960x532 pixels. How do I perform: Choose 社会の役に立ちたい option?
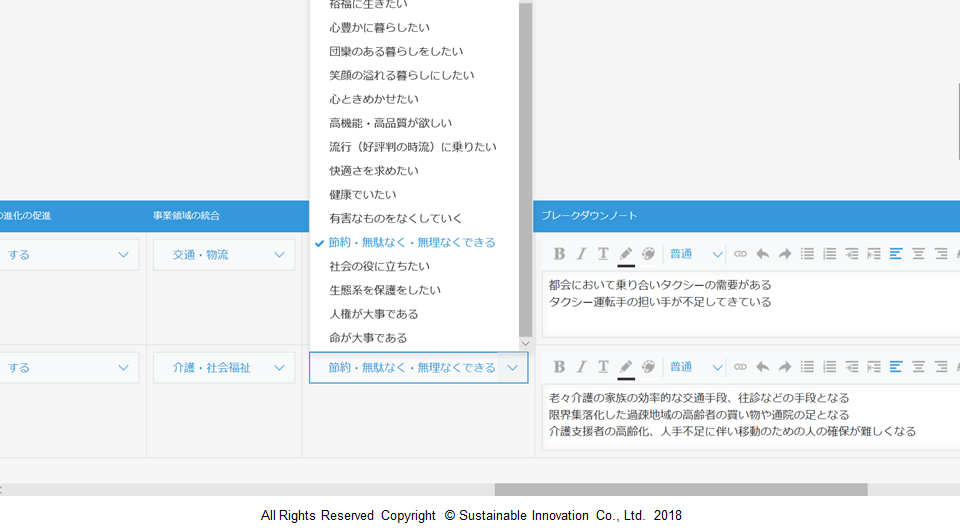coord(379,266)
